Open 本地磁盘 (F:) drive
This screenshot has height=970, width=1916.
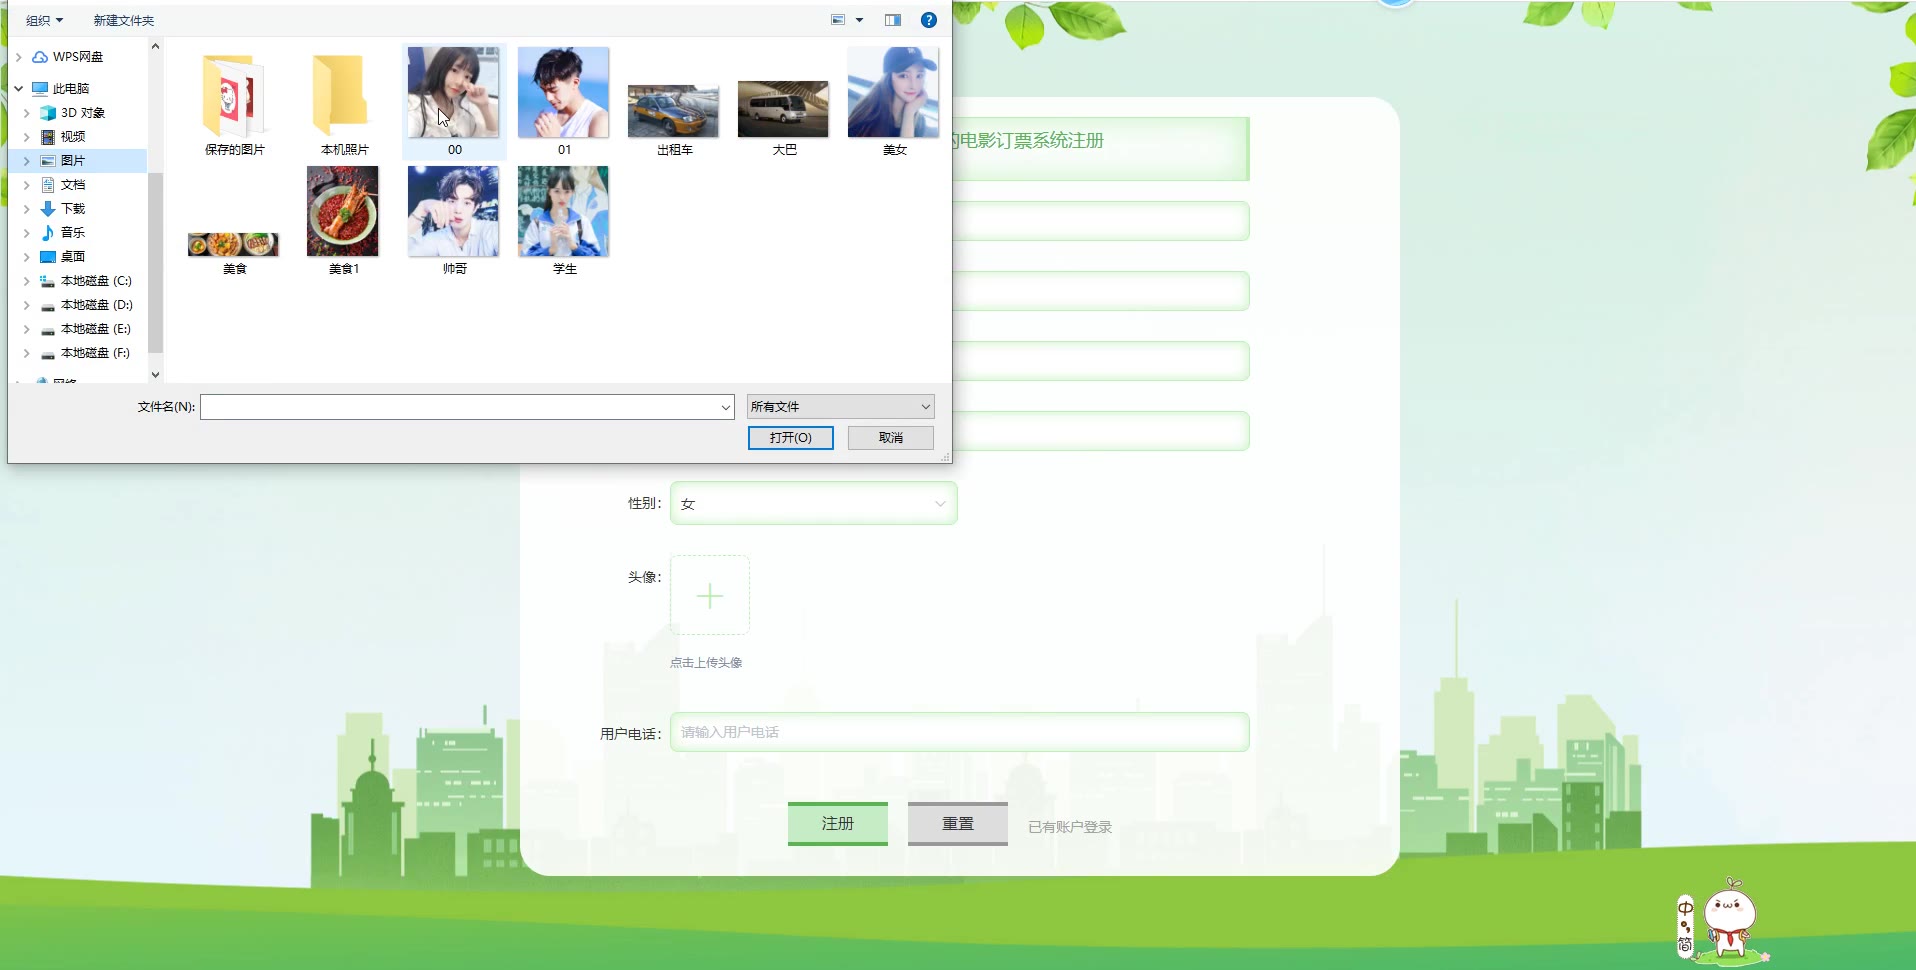96,353
